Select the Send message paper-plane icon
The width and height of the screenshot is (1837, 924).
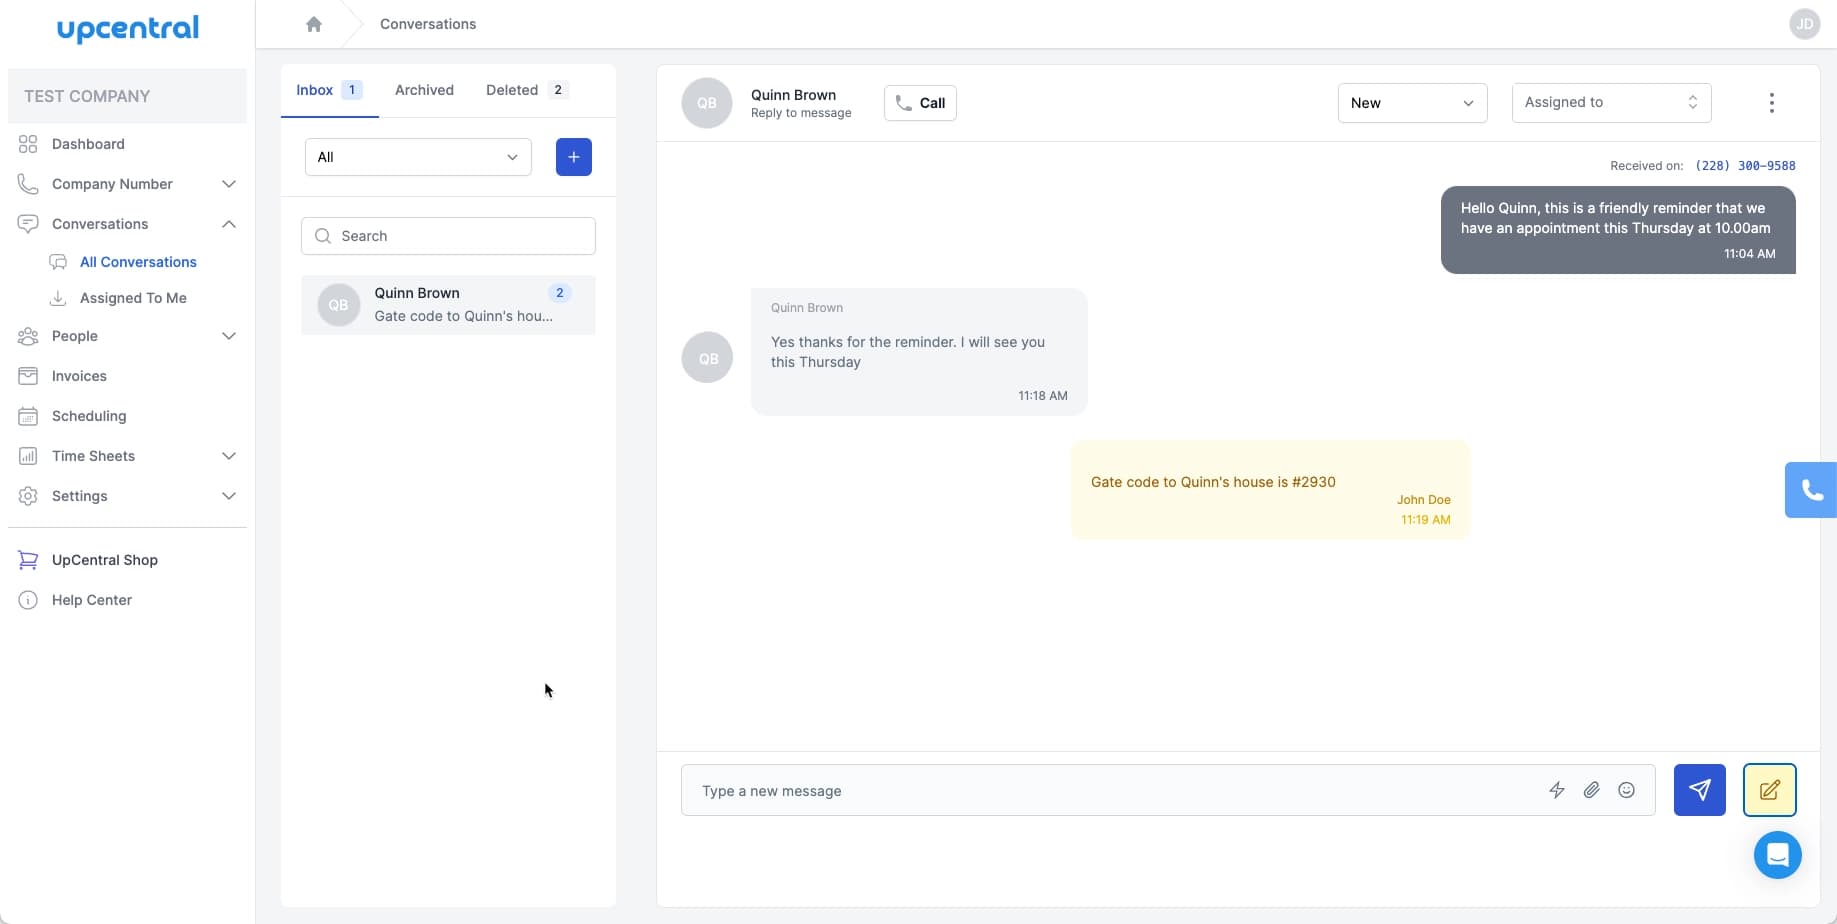[x=1699, y=789]
